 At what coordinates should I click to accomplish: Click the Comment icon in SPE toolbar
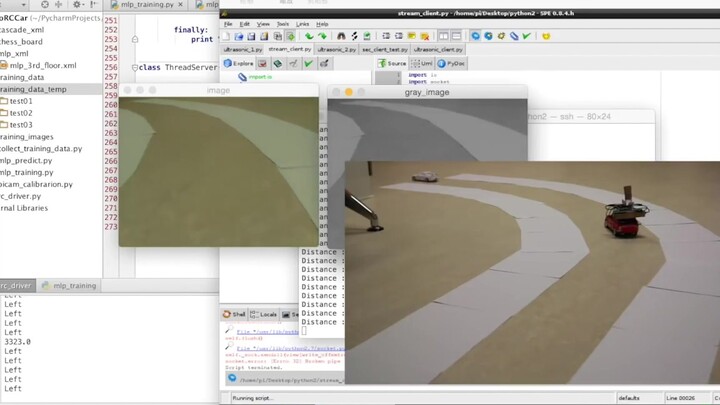[x=411, y=36]
